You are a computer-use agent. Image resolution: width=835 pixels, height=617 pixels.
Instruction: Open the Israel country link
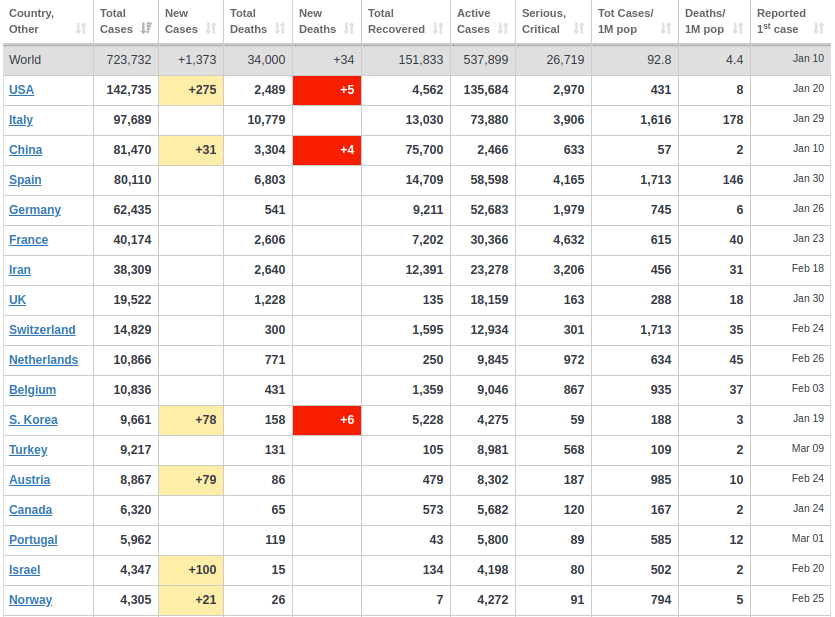pos(24,570)
